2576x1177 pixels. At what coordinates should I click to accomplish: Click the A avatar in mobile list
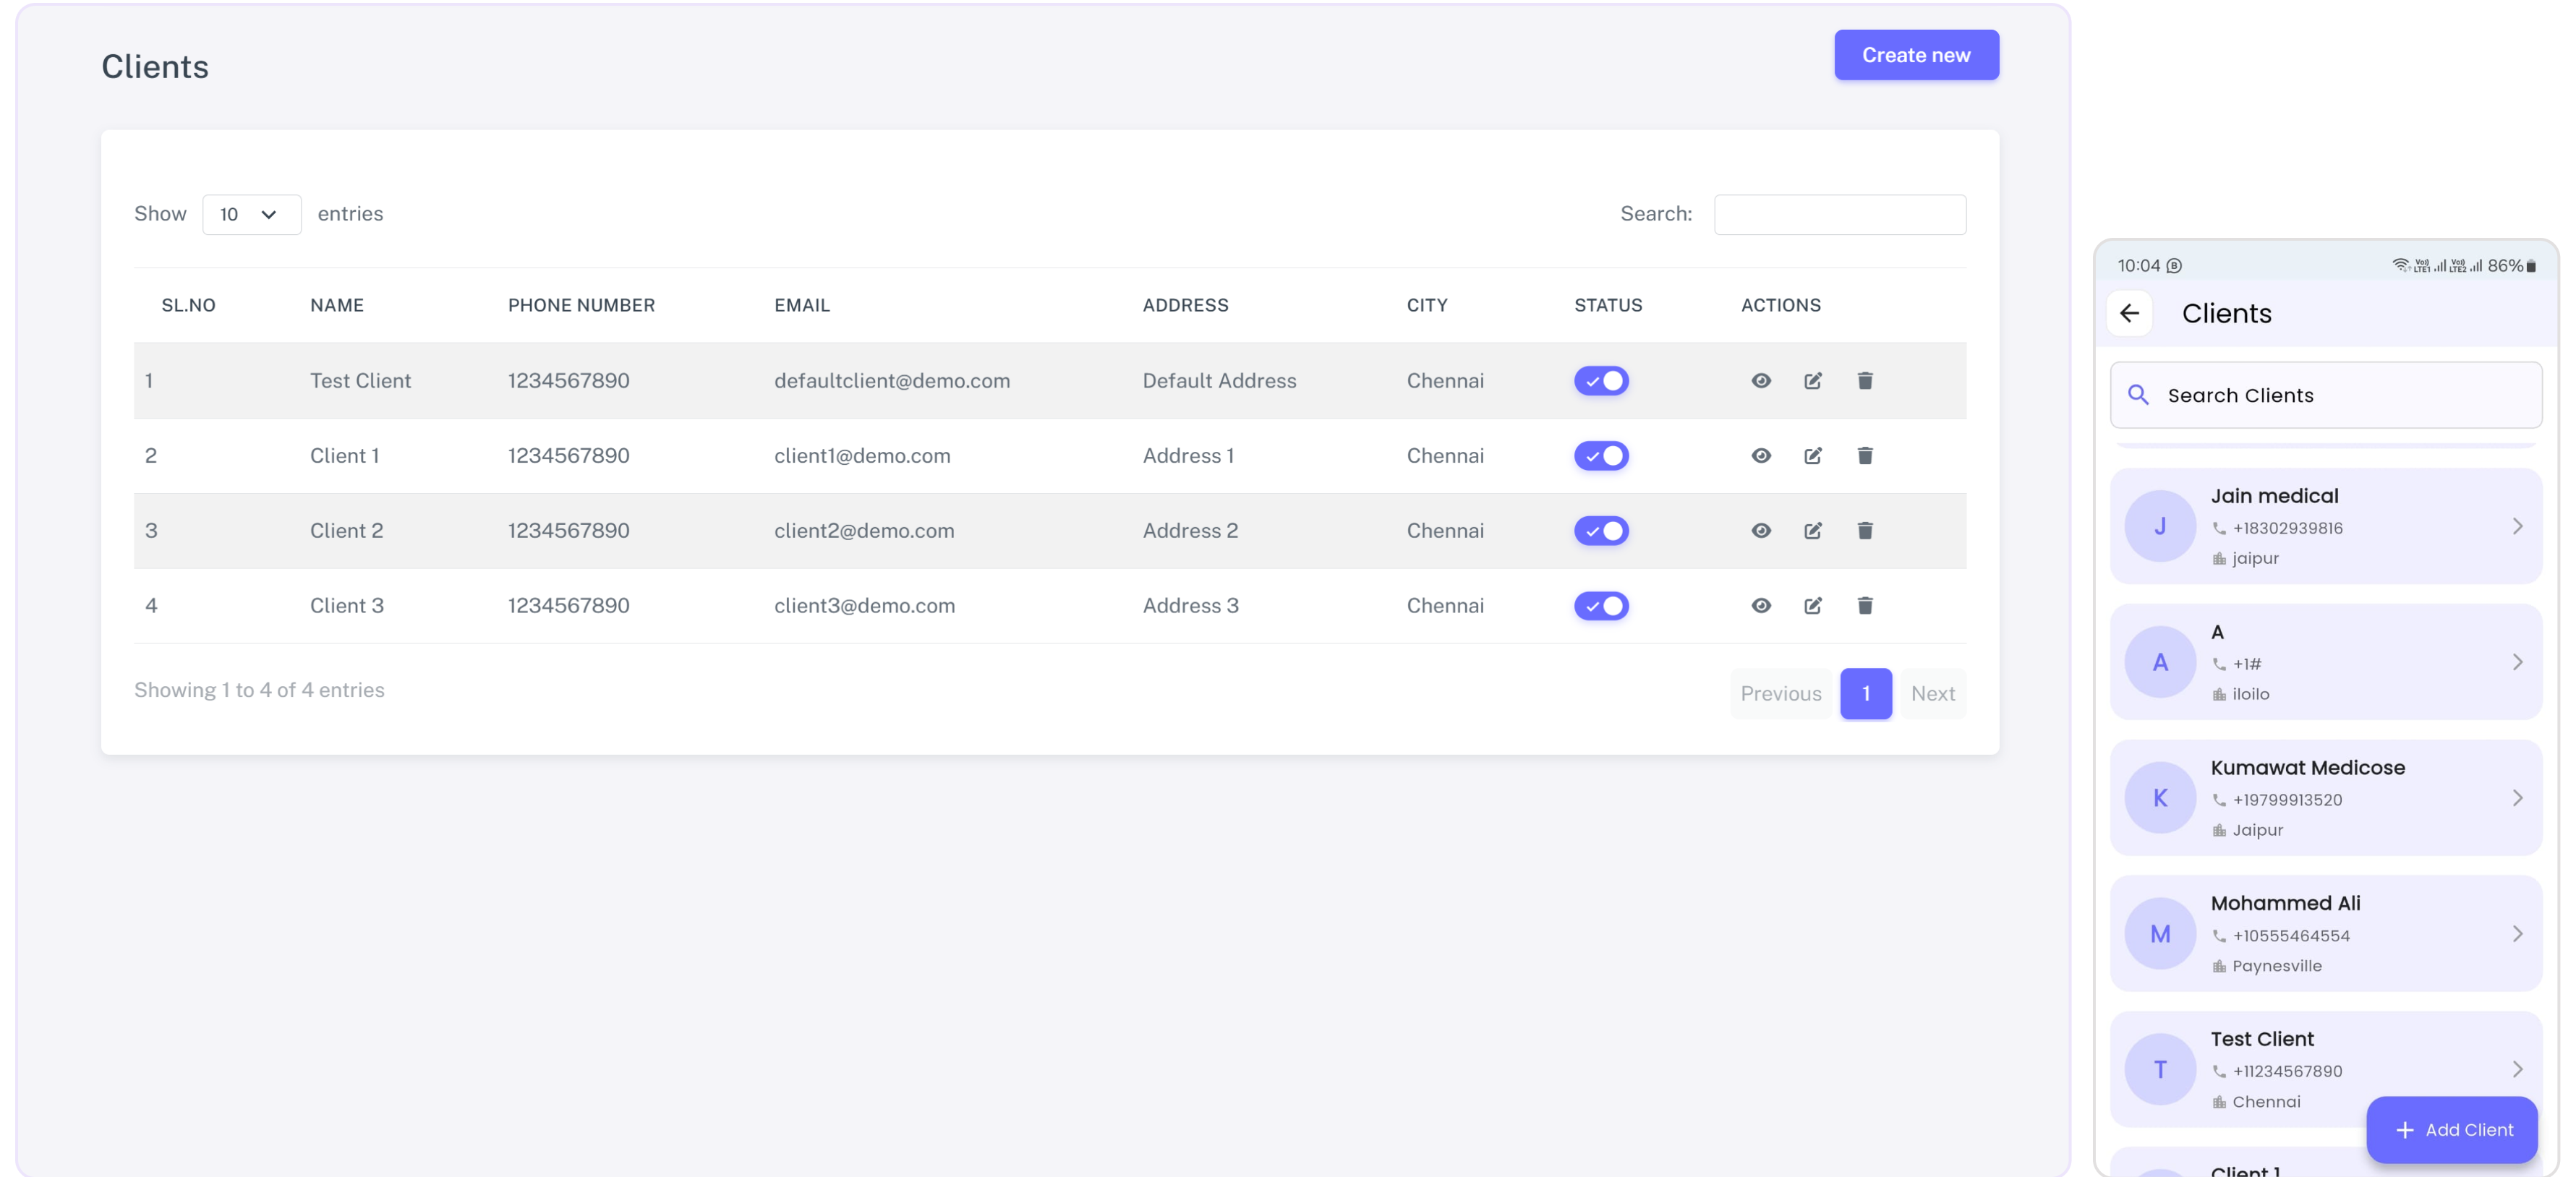pyautogui.click(x=2160, y=662)
